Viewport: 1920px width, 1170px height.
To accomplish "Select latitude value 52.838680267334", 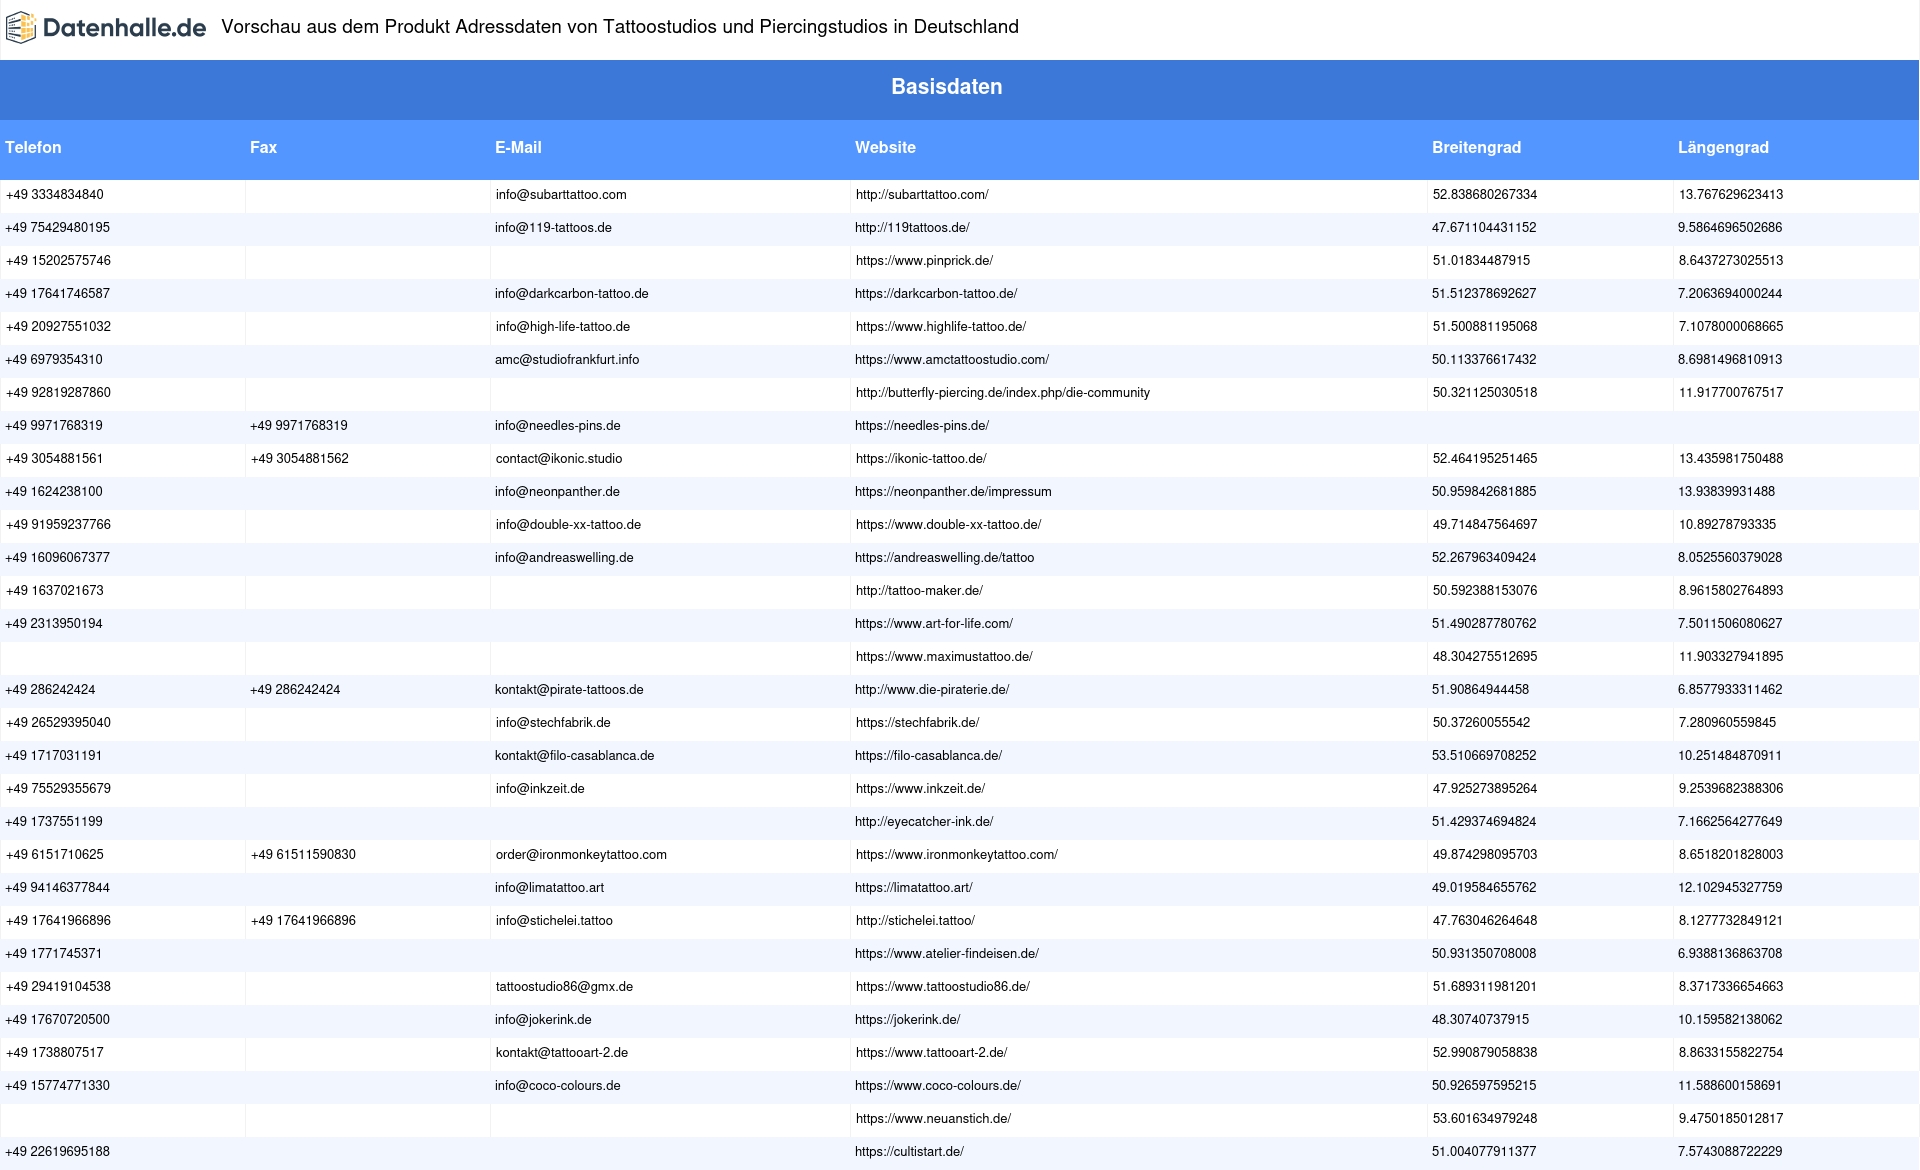I will tap(1485, 195).
